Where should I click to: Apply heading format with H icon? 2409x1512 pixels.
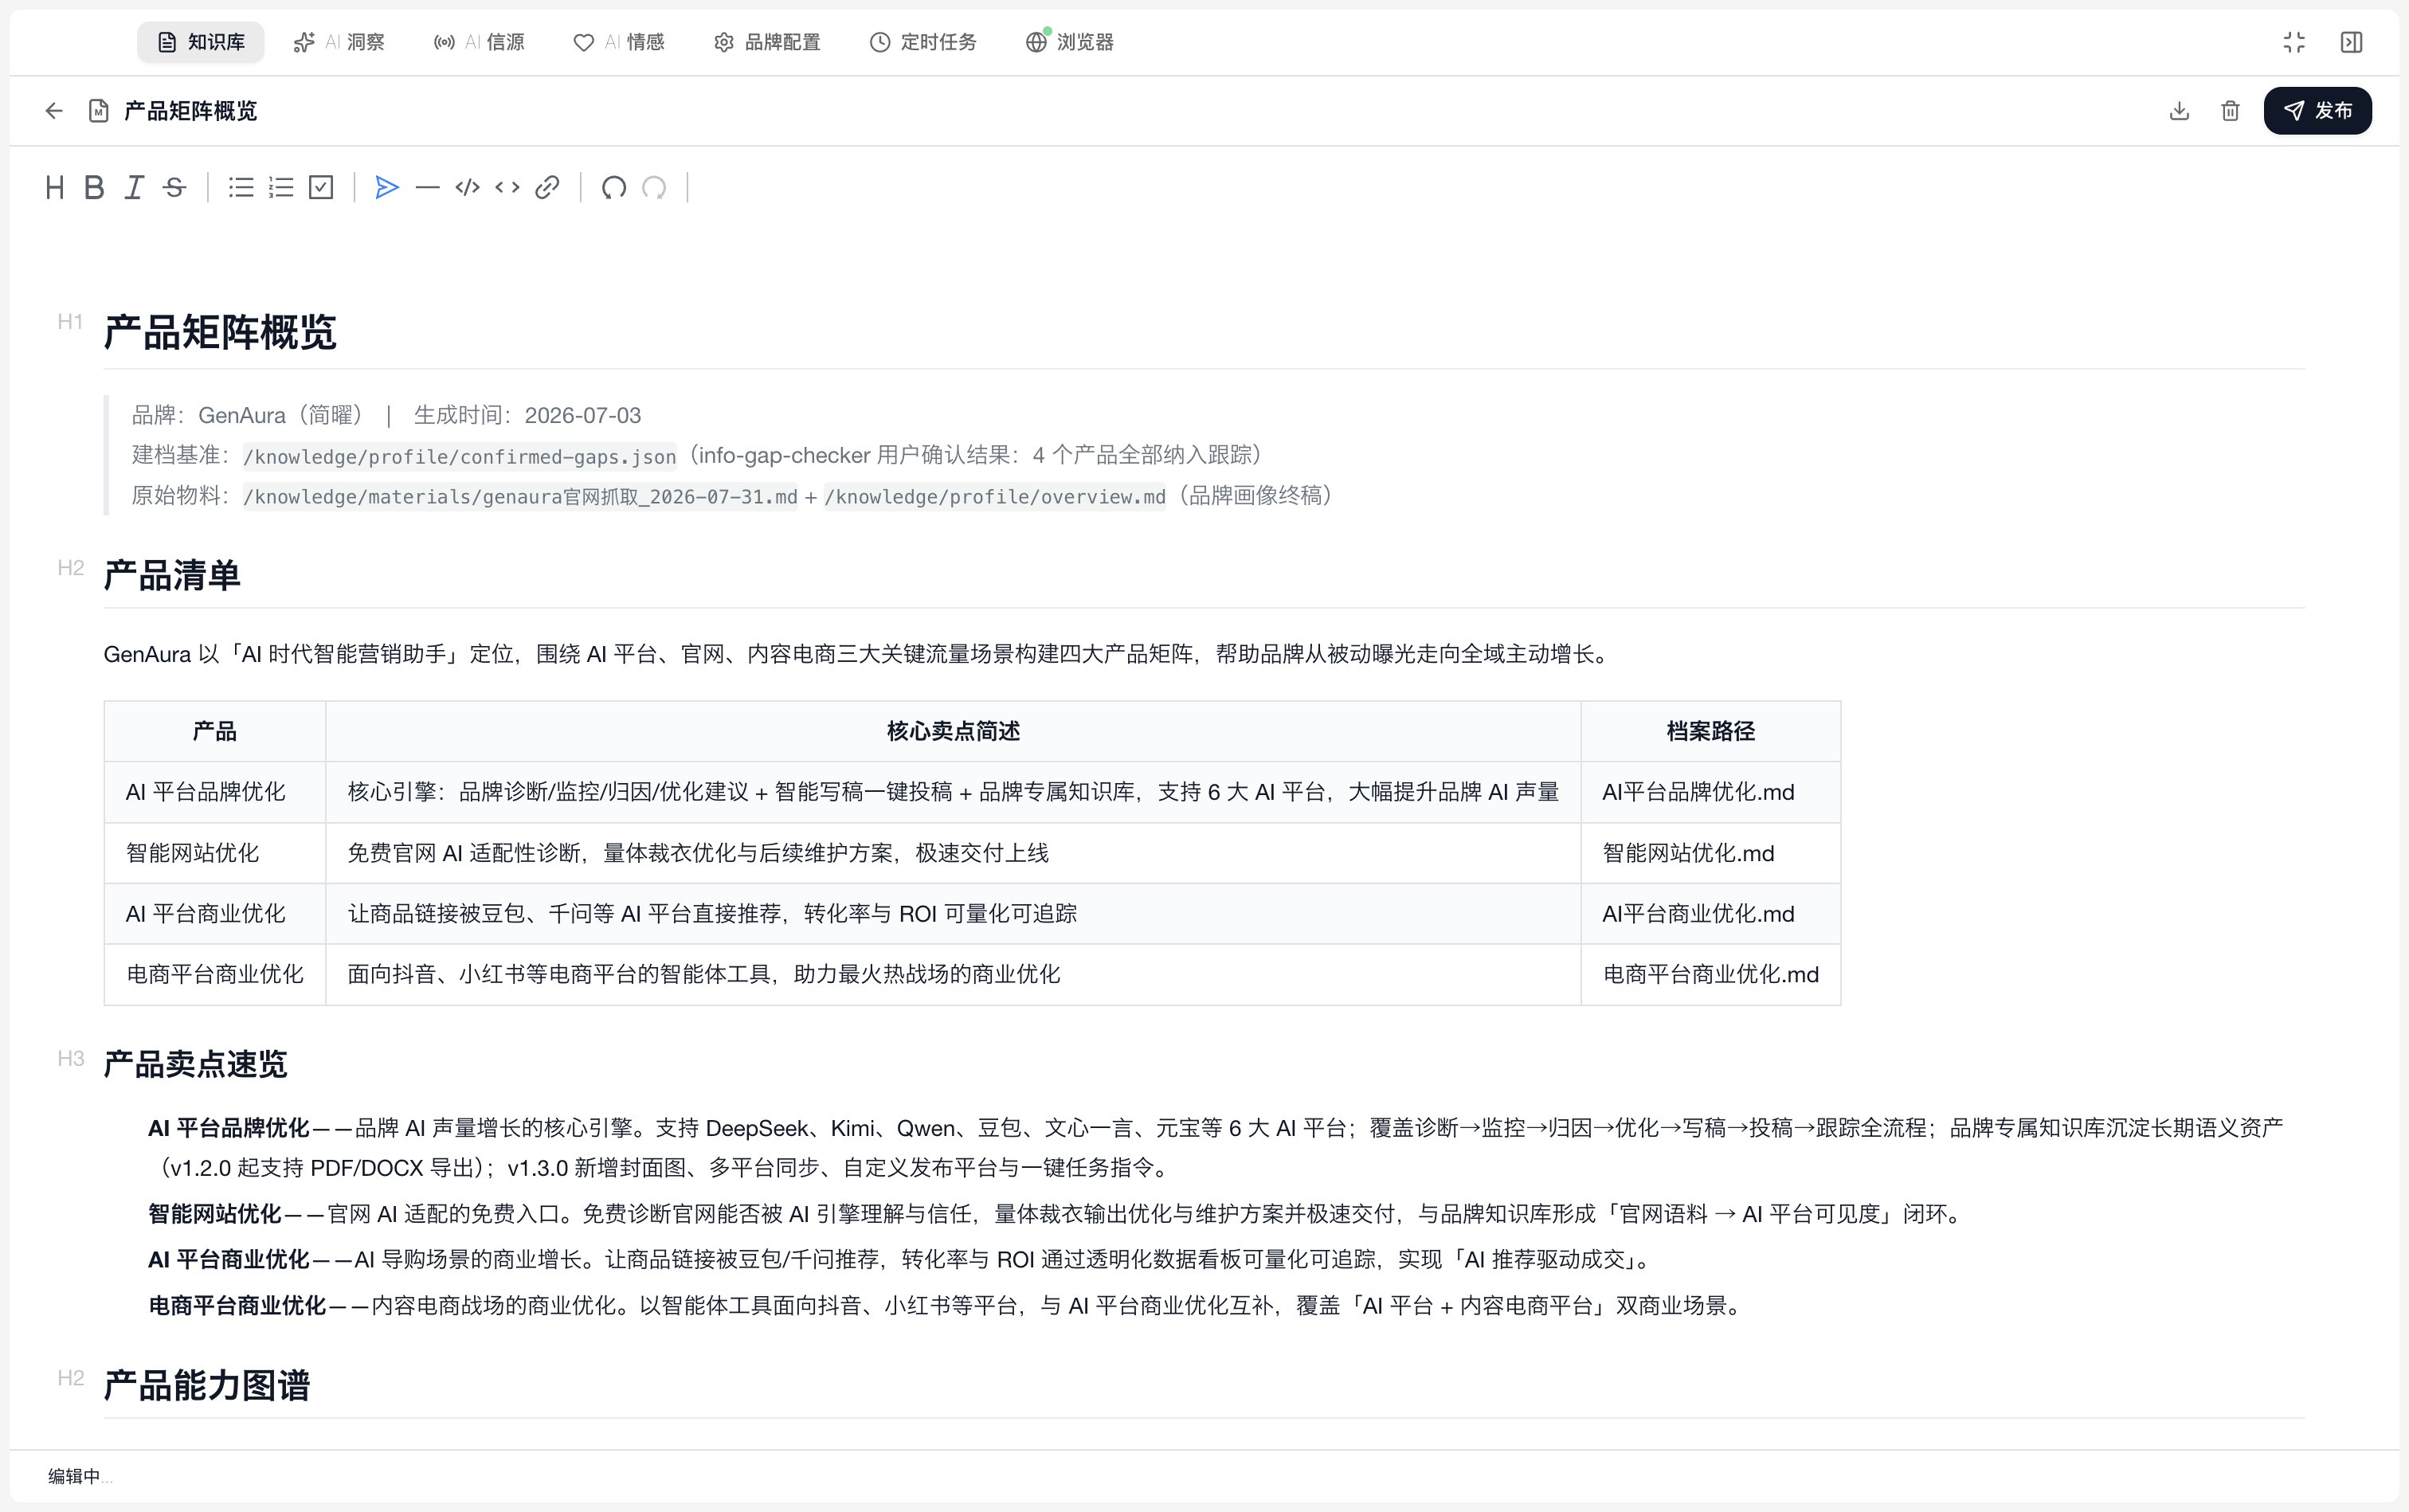[55, 187]
